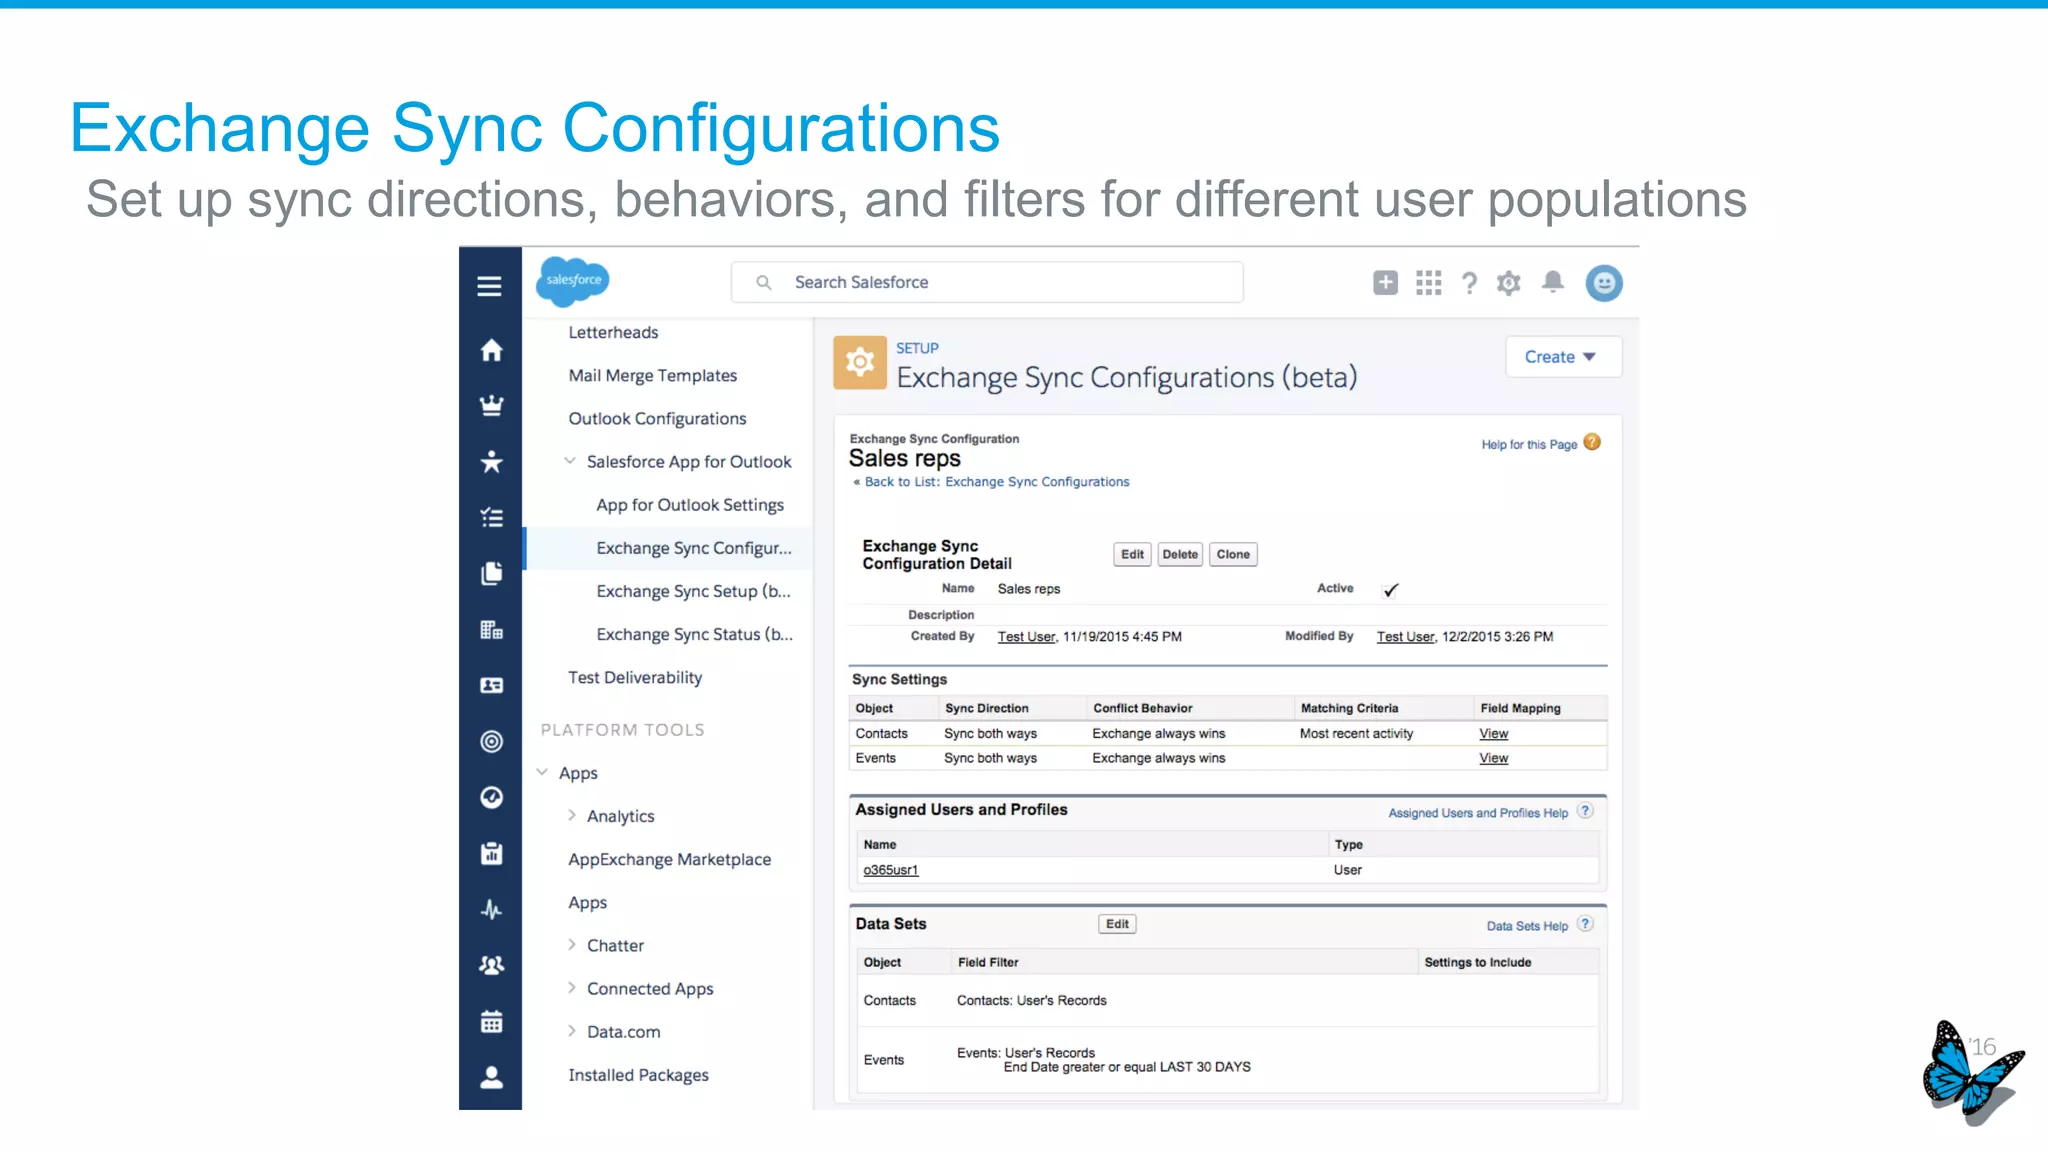Select Letterheads in setup tree

[x=613, y=332]
